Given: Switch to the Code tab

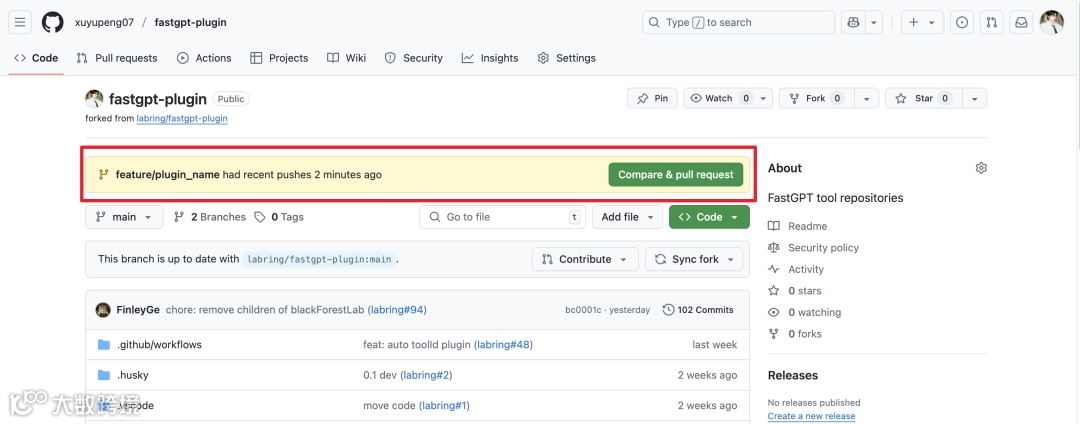Looking at the screenshot, I should [37, 58].
